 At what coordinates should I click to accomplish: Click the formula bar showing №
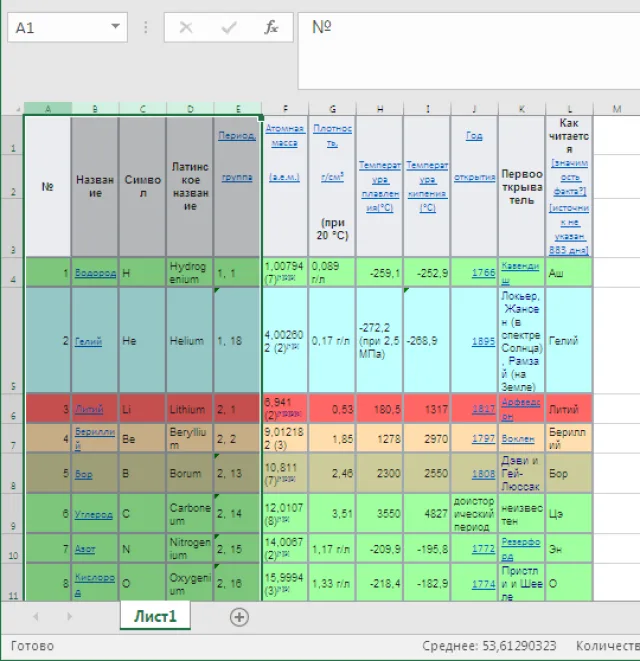[x=469, y=51]
